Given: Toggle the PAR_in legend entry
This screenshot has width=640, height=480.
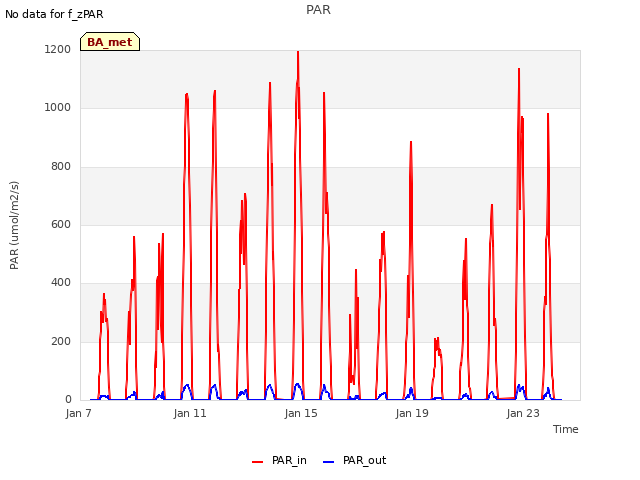Looking at the screenshot, I should tap(280, 461).
